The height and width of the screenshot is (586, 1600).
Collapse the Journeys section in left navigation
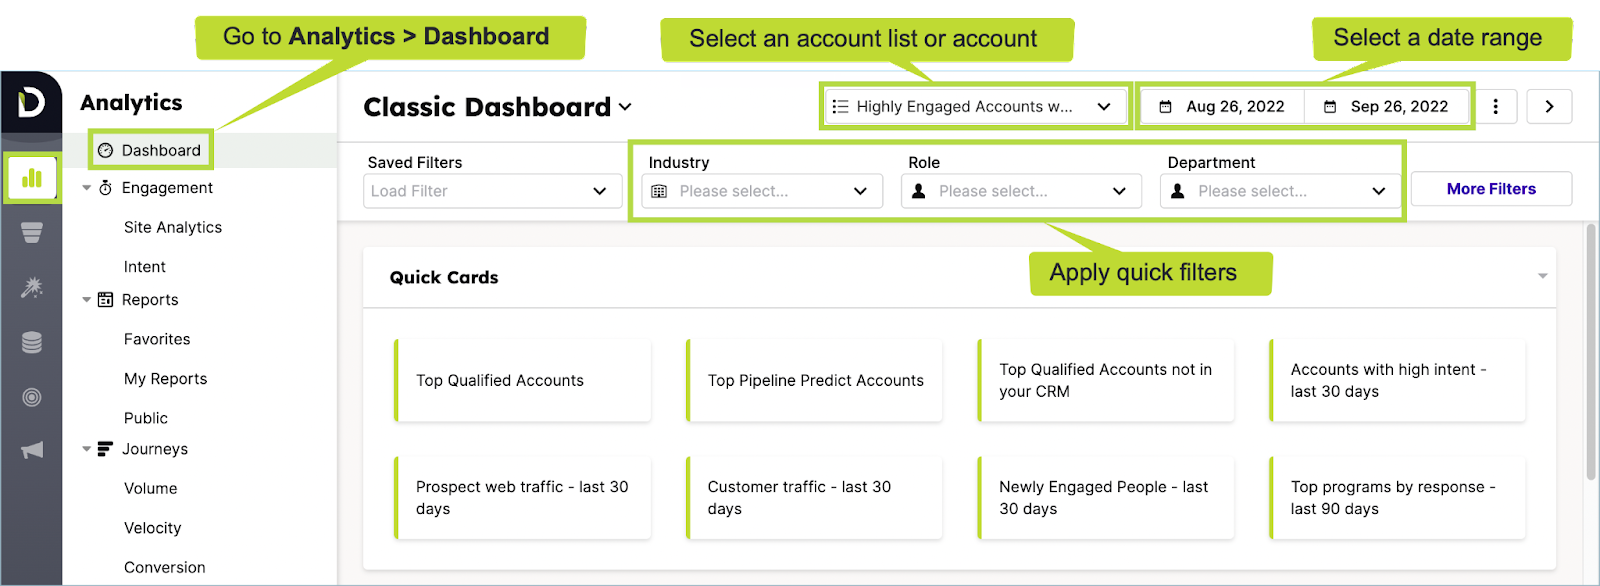(x=86, y=449)
